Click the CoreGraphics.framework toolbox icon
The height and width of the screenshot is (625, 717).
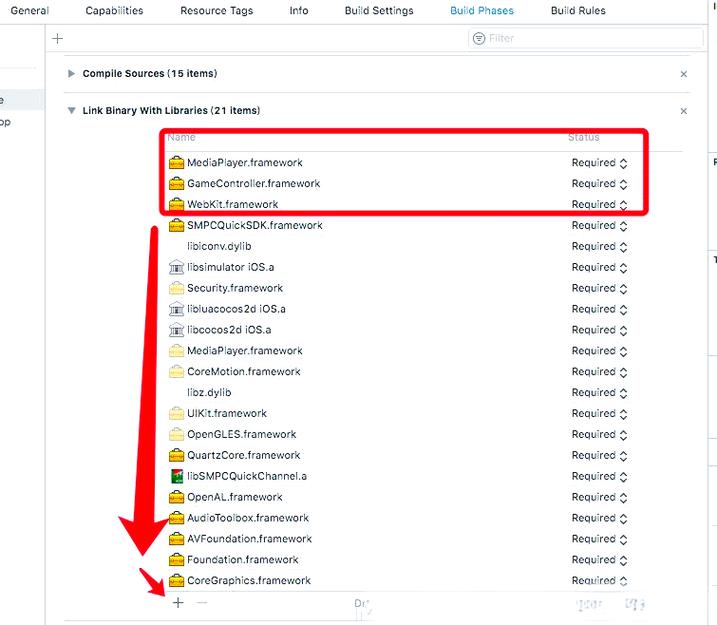tap(176, 581)
